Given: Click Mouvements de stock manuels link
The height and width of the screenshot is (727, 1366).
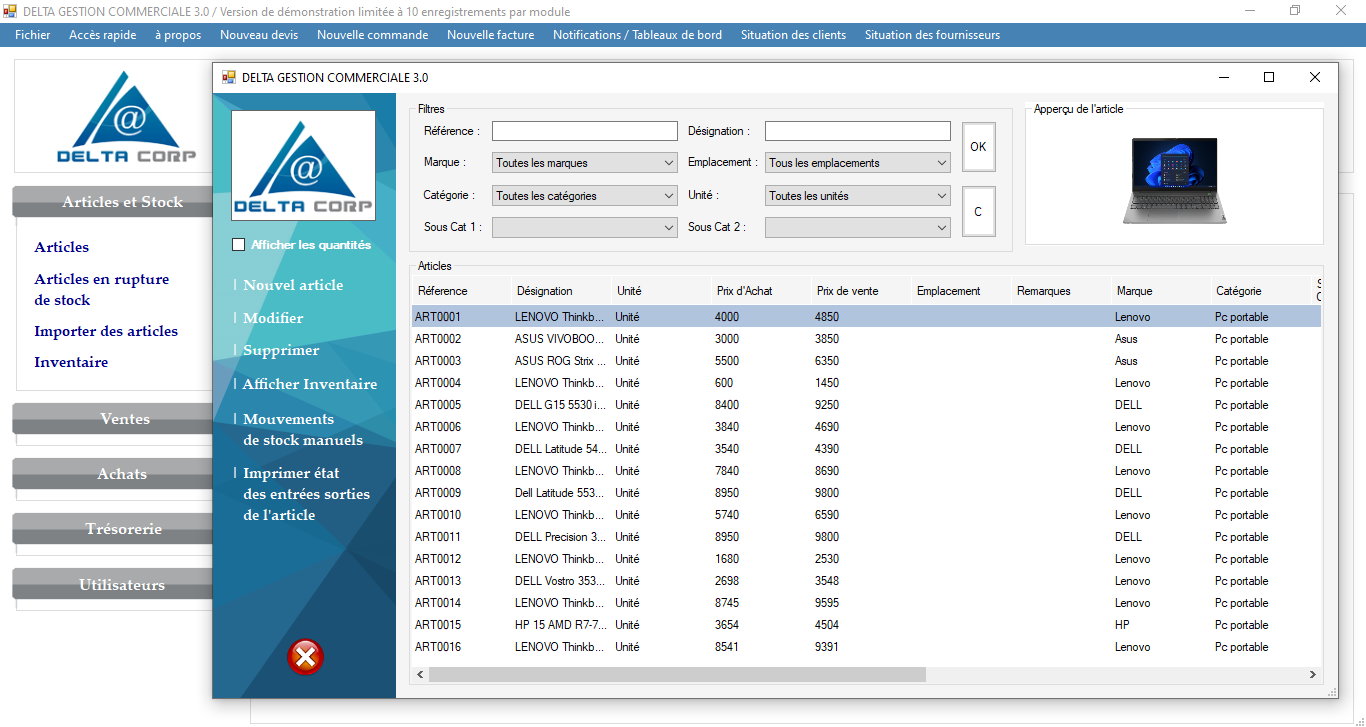Looking at the screenshot, I should pos(303,429).
